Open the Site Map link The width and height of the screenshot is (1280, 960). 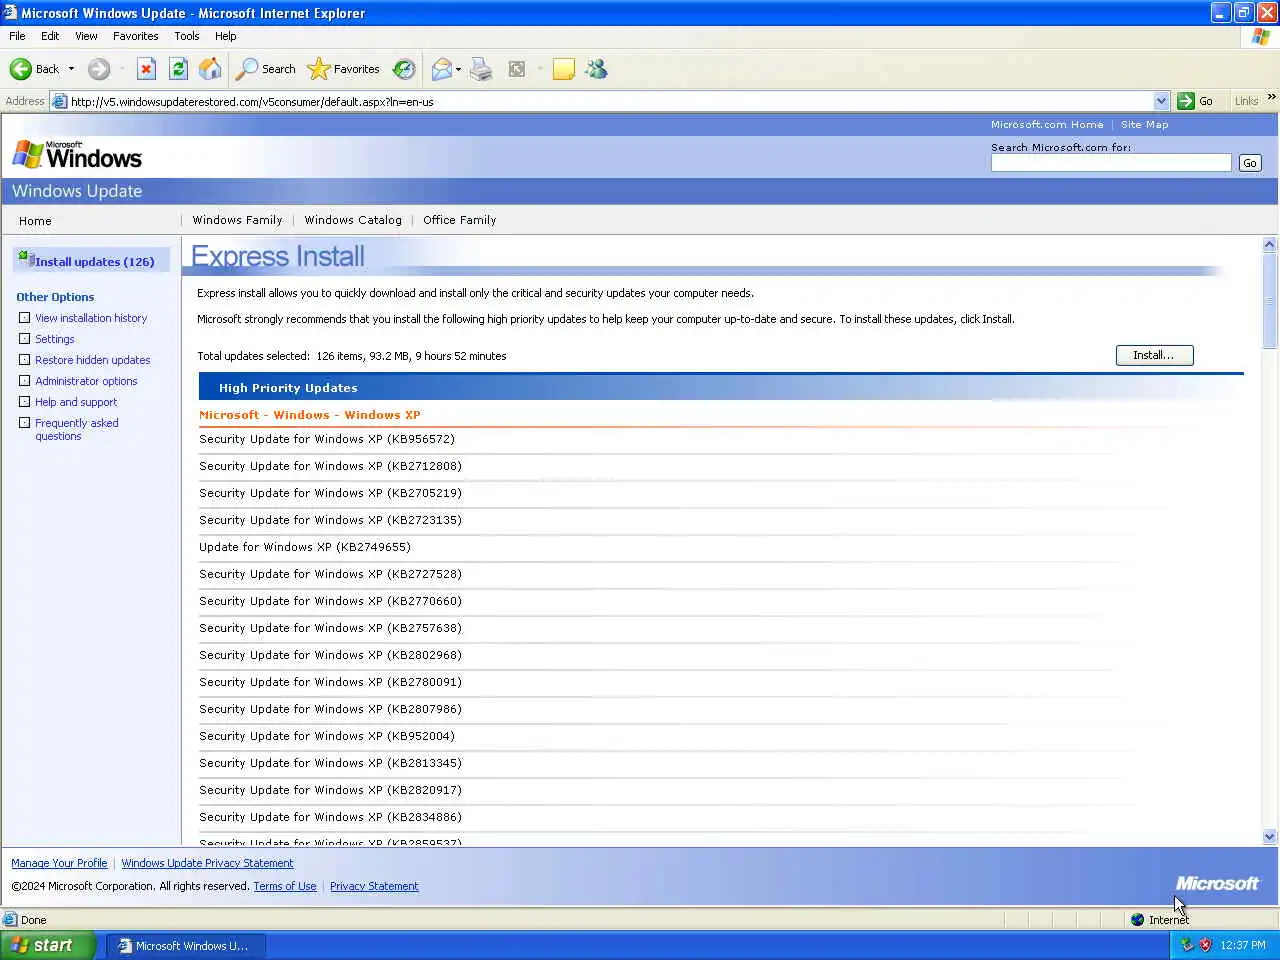pyautogui.click(x=1144, y=125)
